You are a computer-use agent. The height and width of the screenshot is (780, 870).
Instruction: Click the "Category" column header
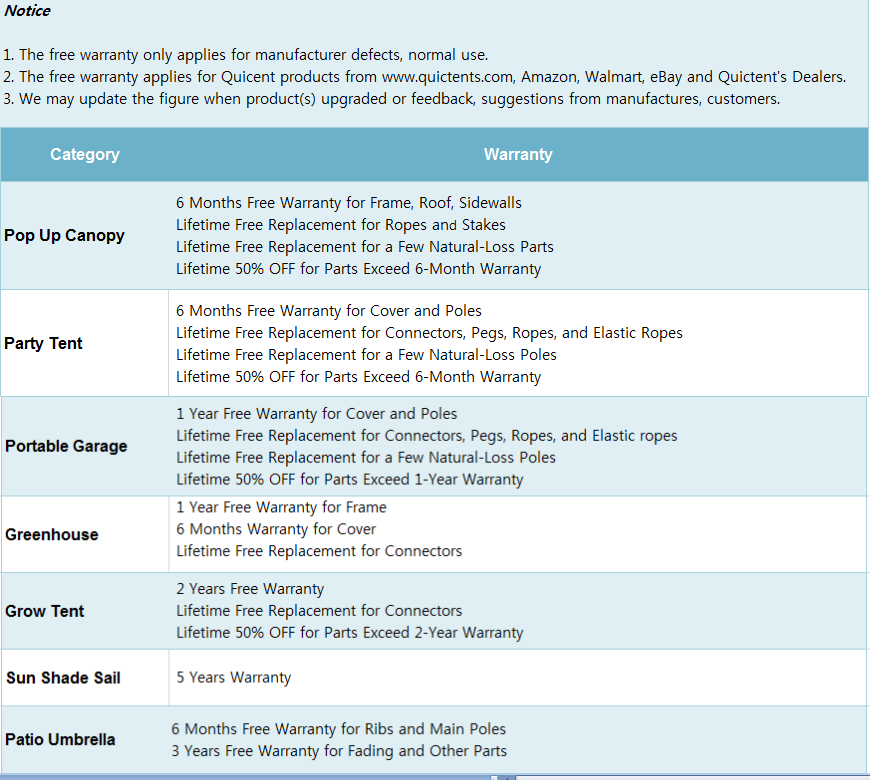click(x=85, y=154)
